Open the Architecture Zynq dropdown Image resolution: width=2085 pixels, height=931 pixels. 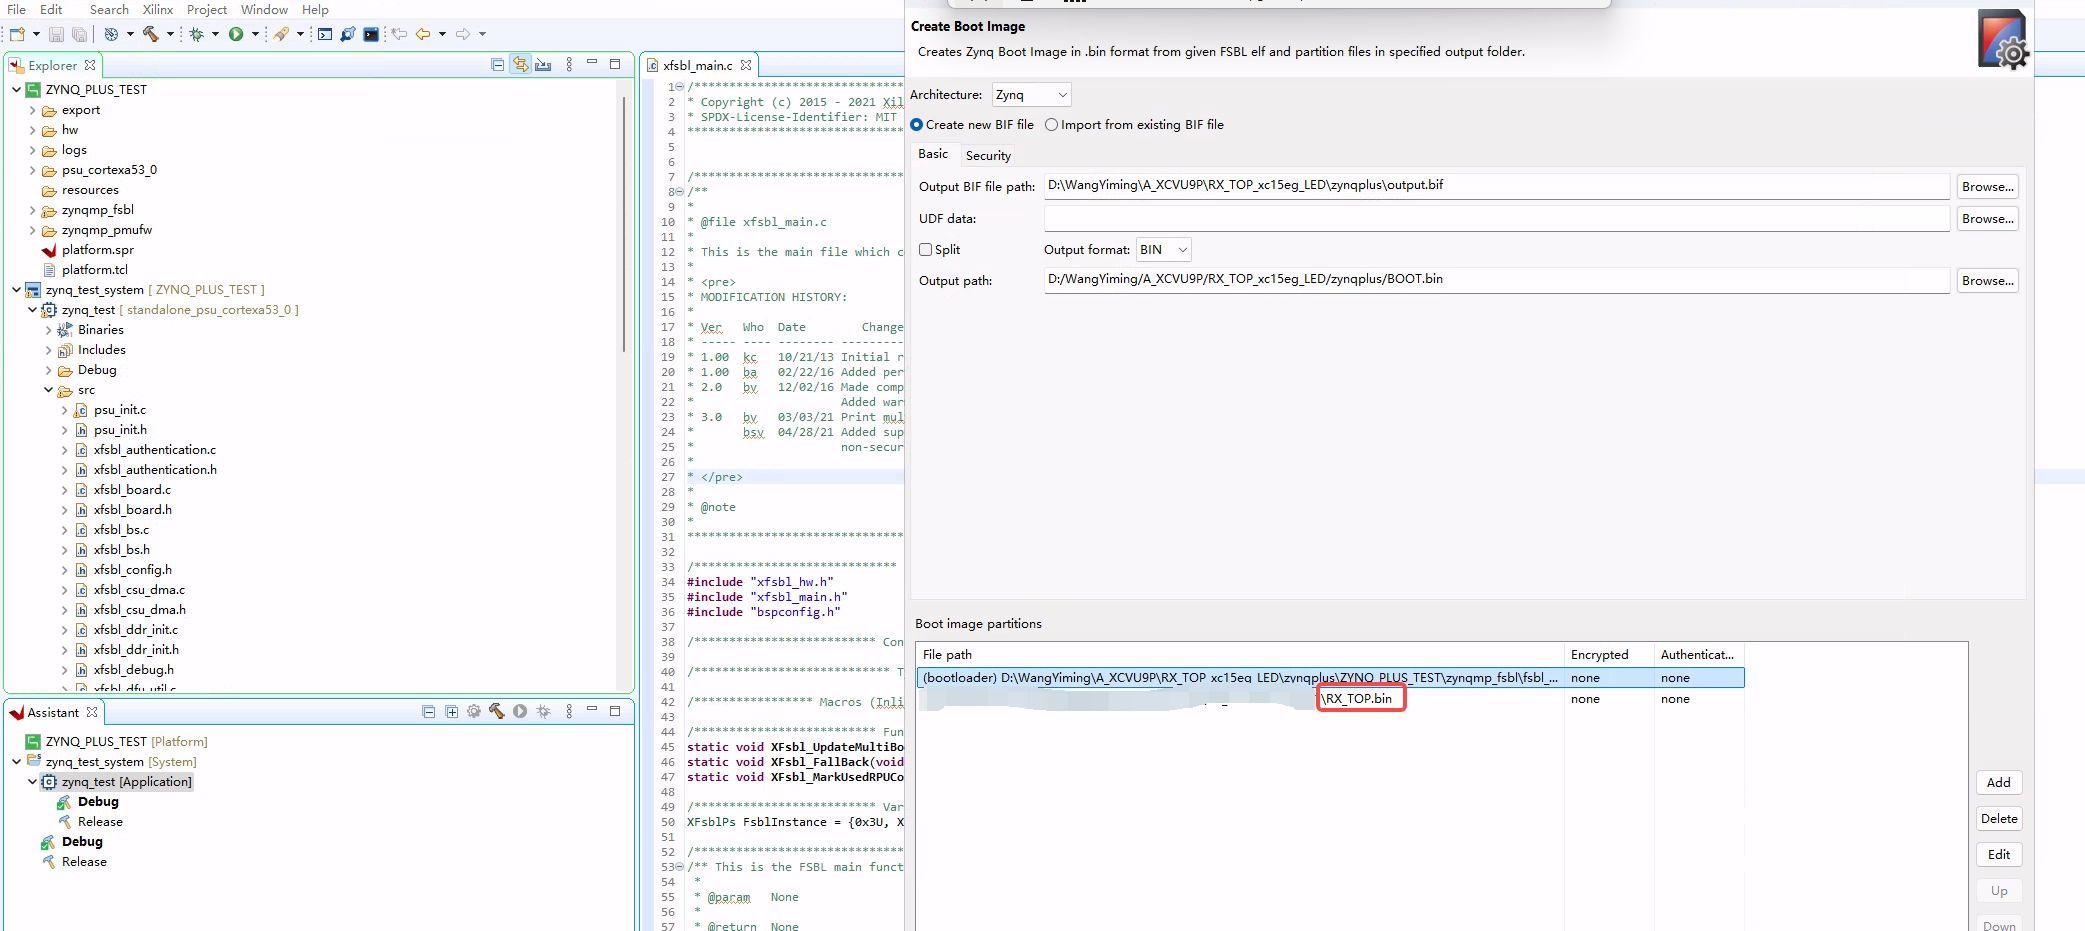tap(1031, 95)
